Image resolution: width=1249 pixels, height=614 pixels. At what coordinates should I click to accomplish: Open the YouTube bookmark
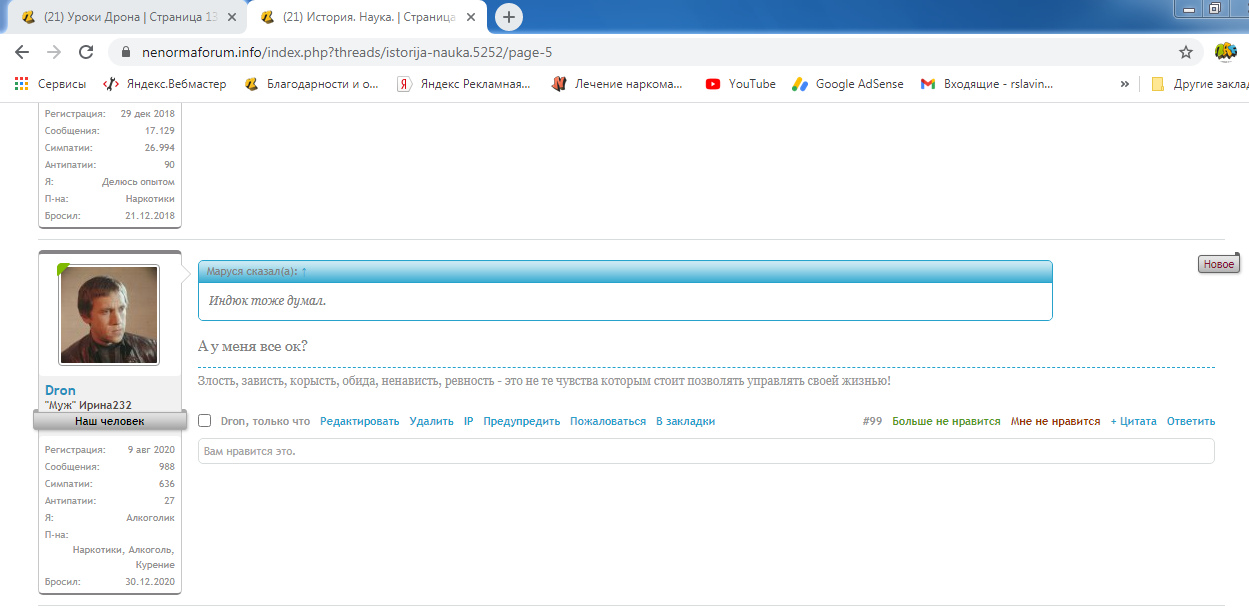(740, 84)
